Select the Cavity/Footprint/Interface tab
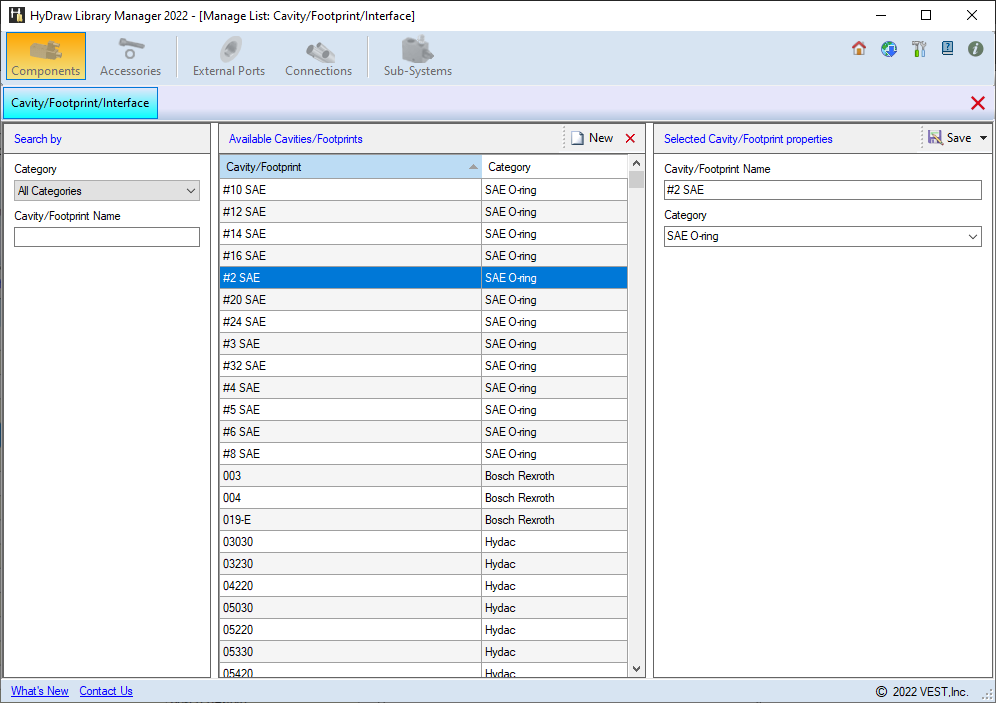996x703 pixels. pos(81,103)
